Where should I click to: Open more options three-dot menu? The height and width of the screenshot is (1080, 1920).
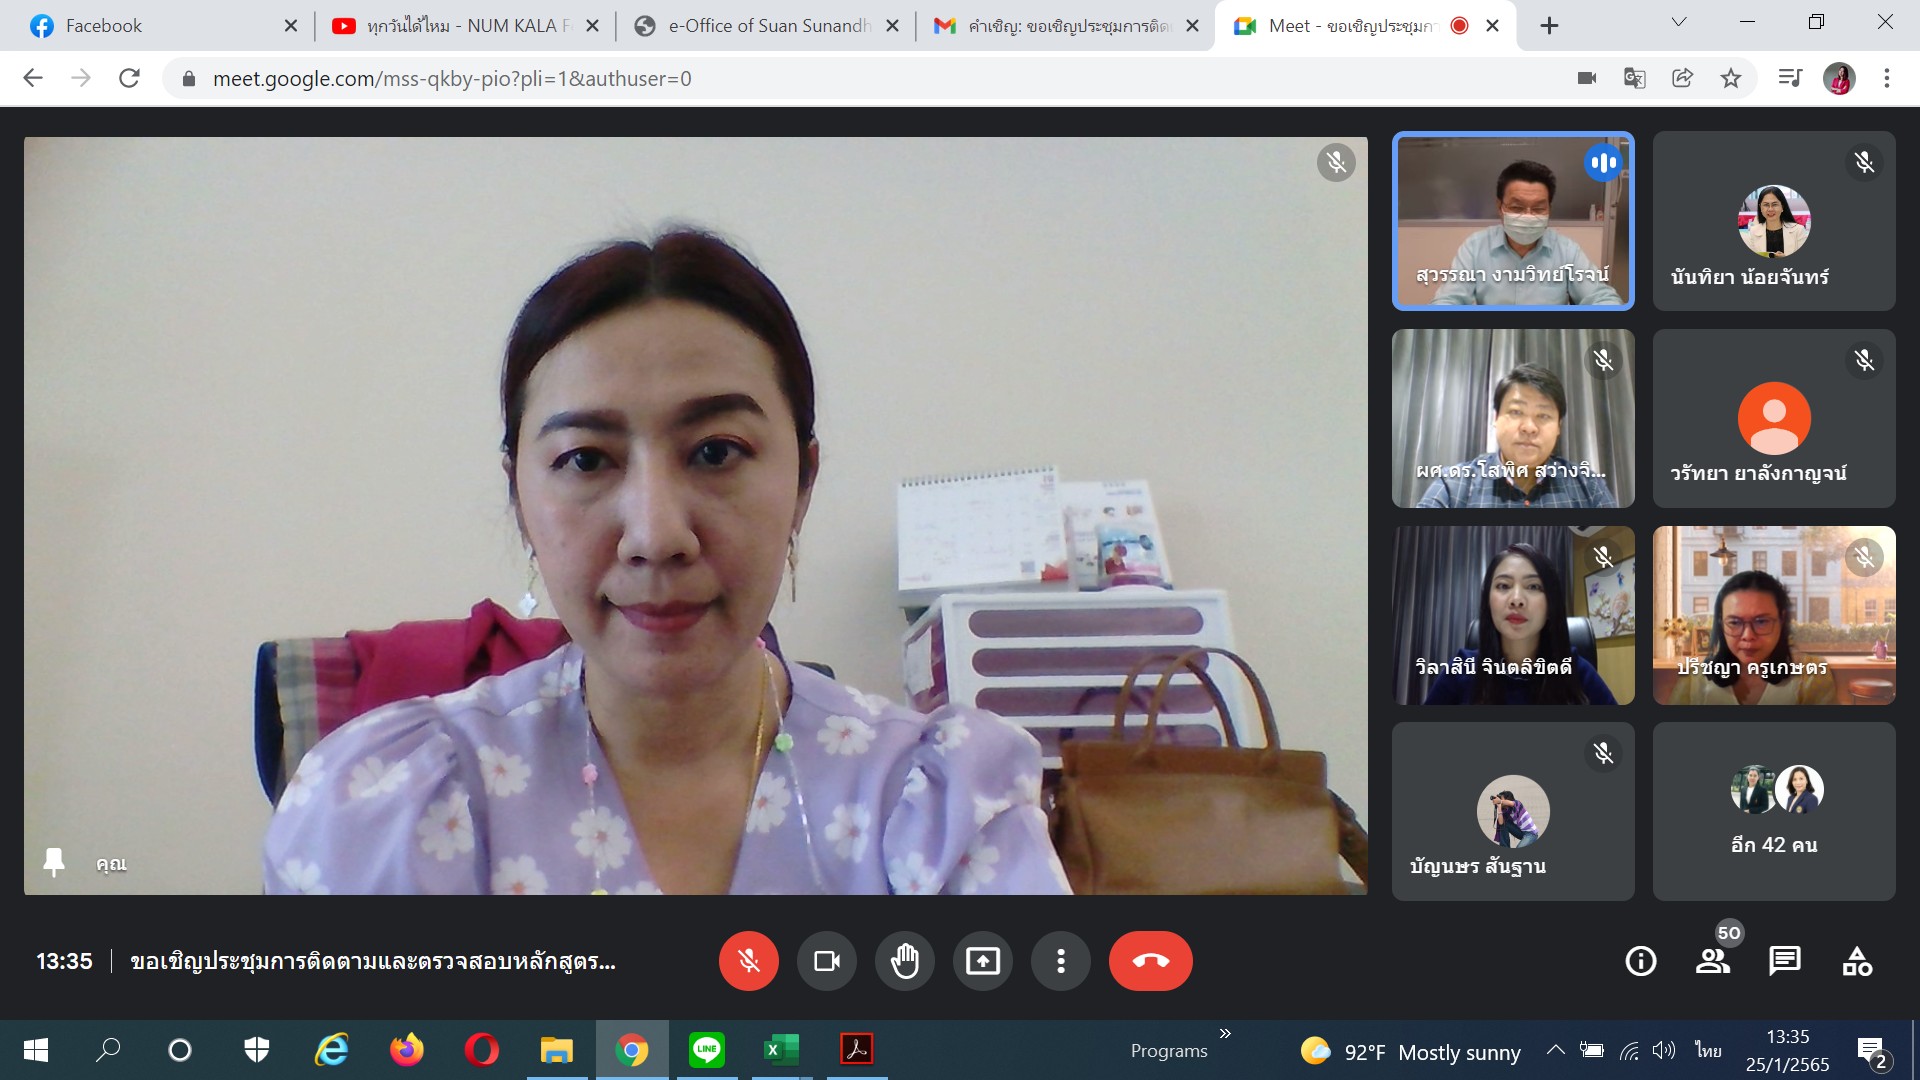[1060, 961]
